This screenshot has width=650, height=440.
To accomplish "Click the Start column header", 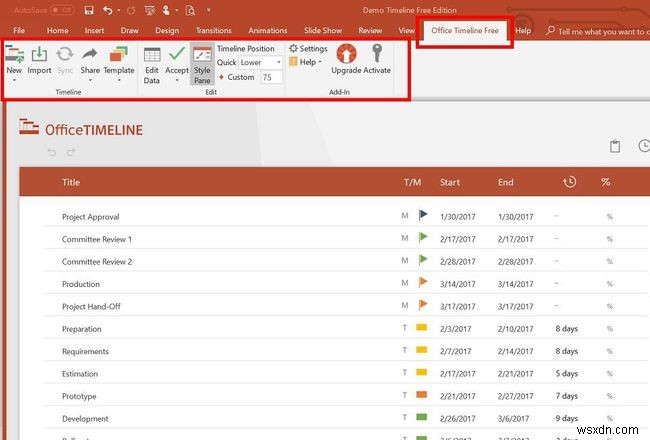I will point(450,182).
